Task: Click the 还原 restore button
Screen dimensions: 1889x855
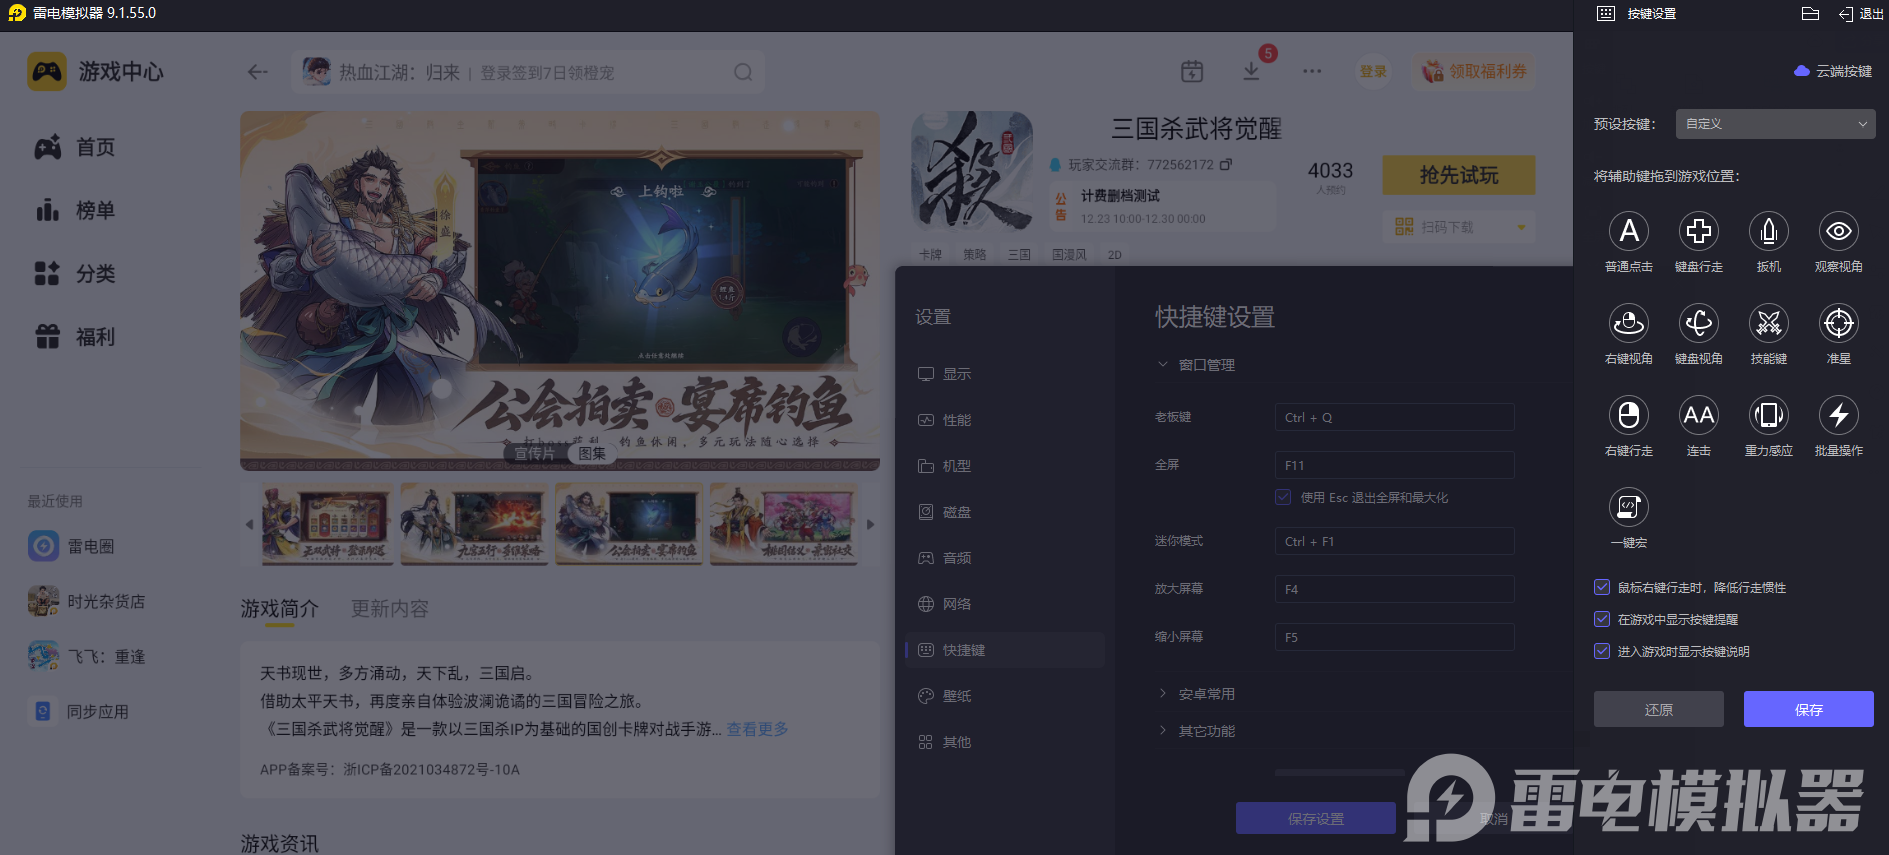Action: [x=1659, y=709]
